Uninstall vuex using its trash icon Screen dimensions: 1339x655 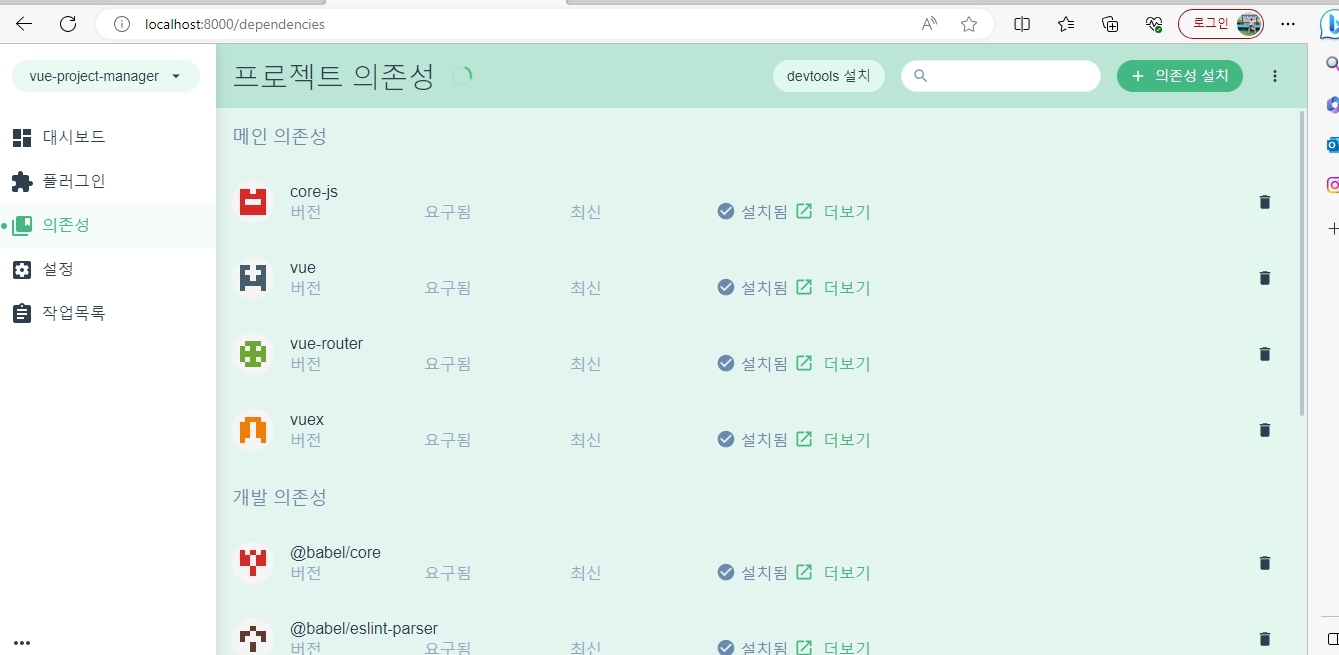1264,430
